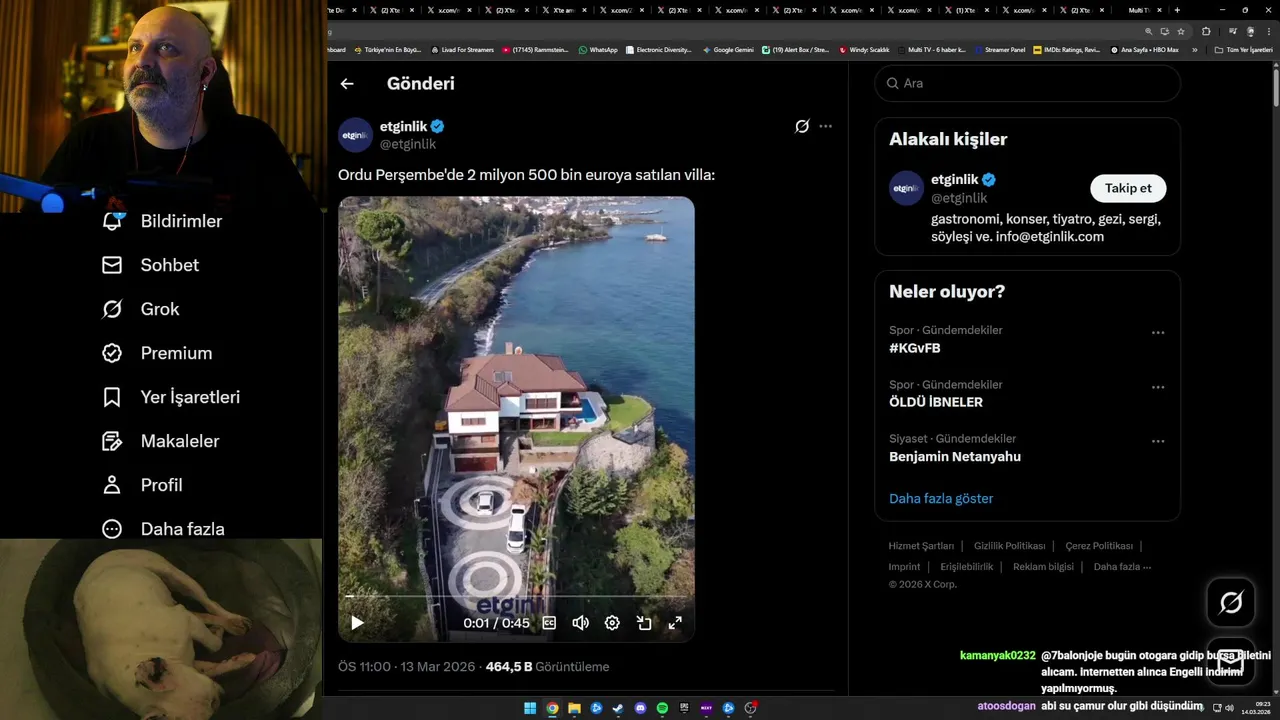The width and height of the screenshot is (1280, 720).
Task: Open the WhatsApp bookmark
Action: (598, 49)
